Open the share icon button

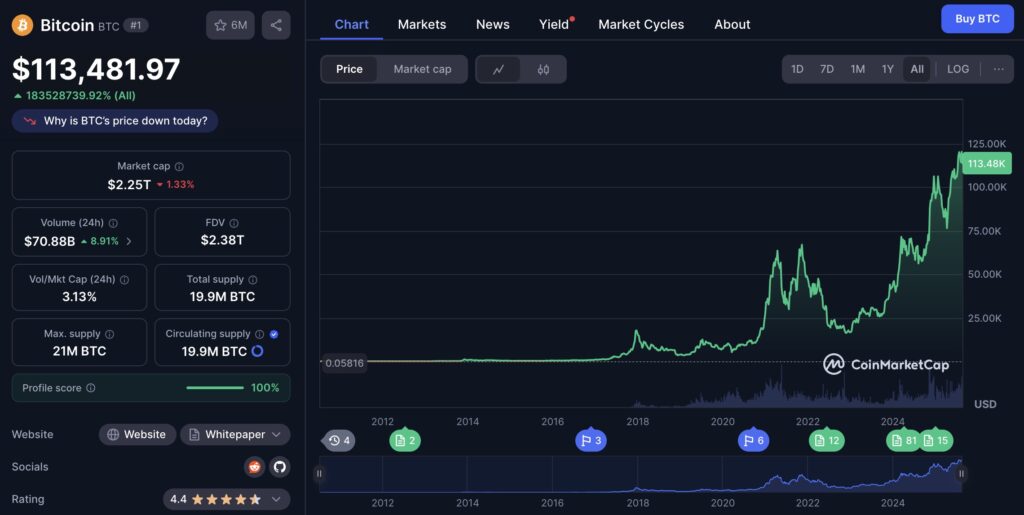[x=276, y=25]
